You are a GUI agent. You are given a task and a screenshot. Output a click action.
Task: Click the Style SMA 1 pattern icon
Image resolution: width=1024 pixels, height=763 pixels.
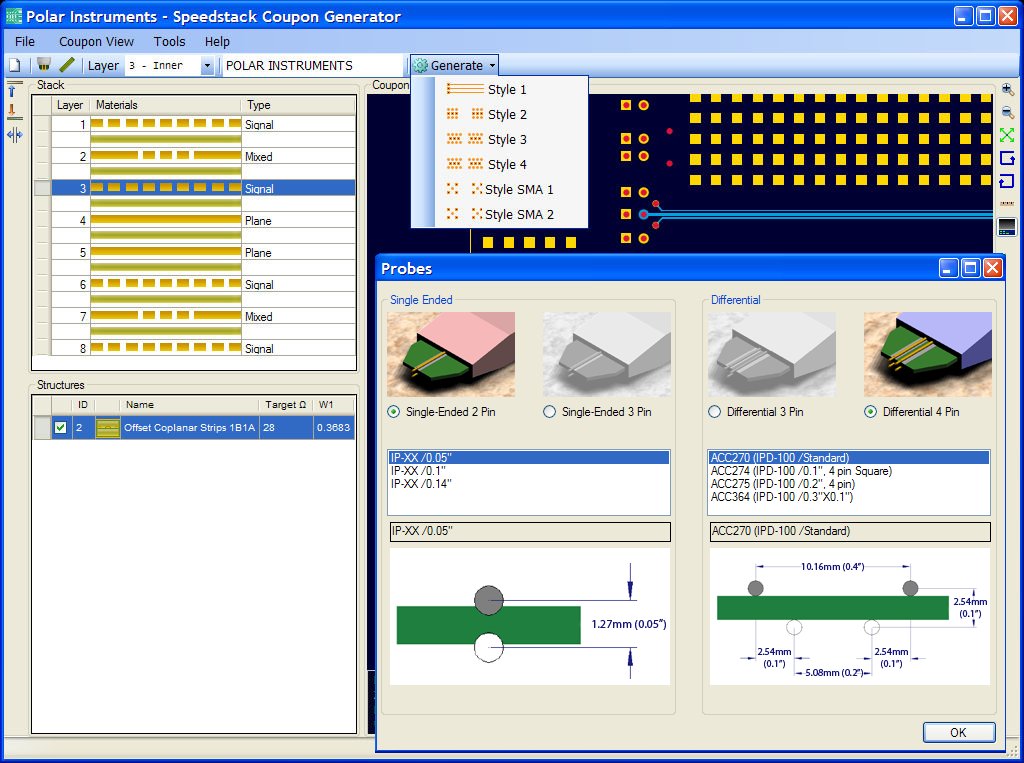pyautogui.click(x=464, y=189)
